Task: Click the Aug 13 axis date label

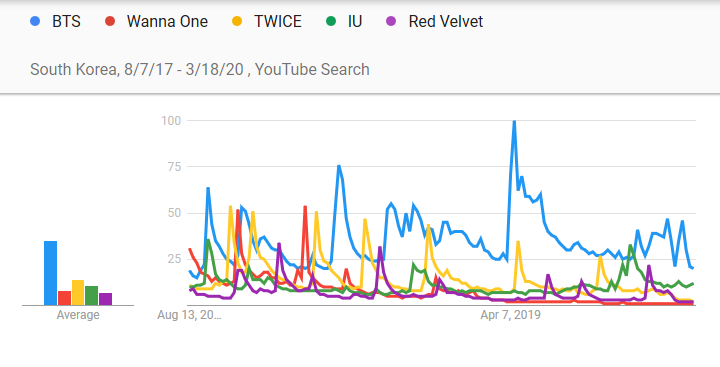Action: click(189, 315)
